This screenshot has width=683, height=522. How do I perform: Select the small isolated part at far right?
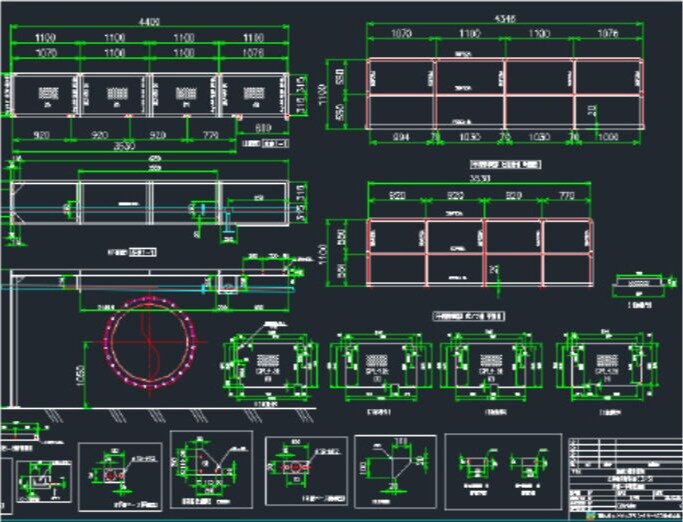pyautogui.click(x=636, y=283)
